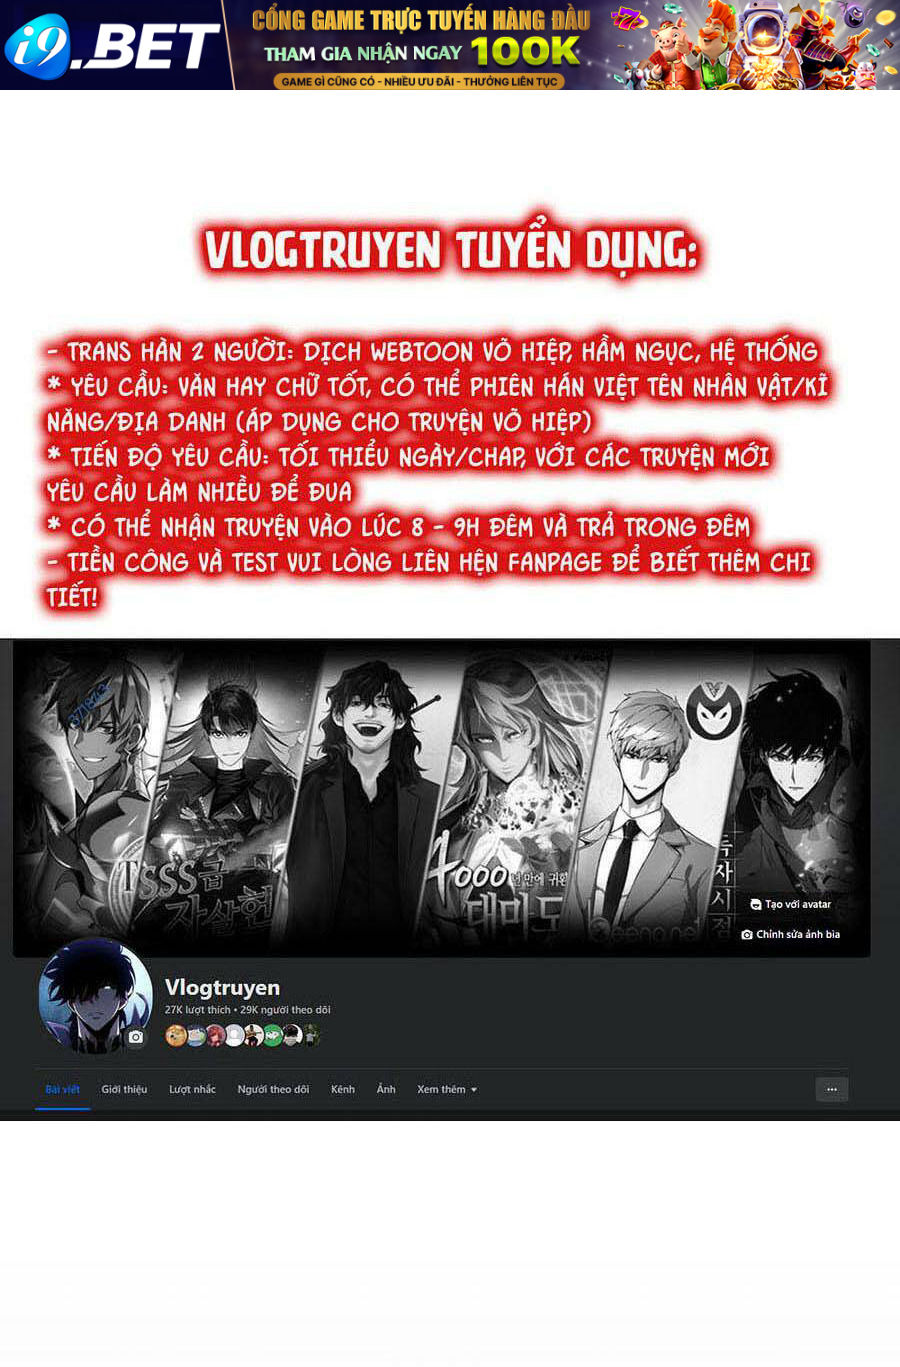
Task: Click the first follower avatar under the page name
Action: [x=175, y=1035]
